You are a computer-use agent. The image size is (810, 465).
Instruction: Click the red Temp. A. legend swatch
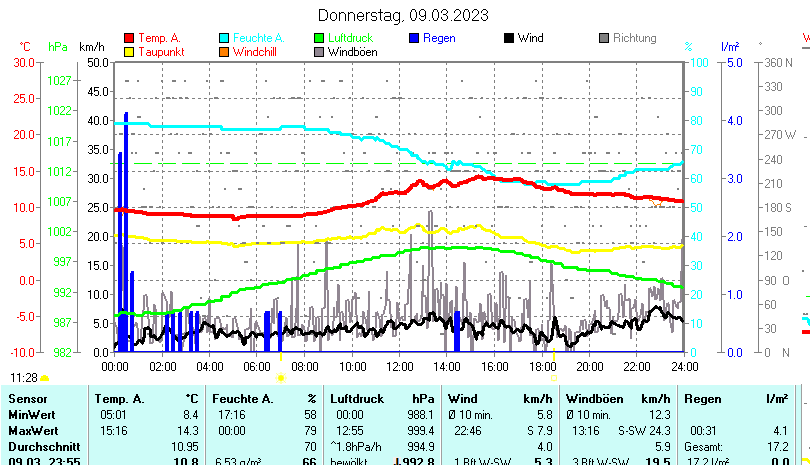129,38
